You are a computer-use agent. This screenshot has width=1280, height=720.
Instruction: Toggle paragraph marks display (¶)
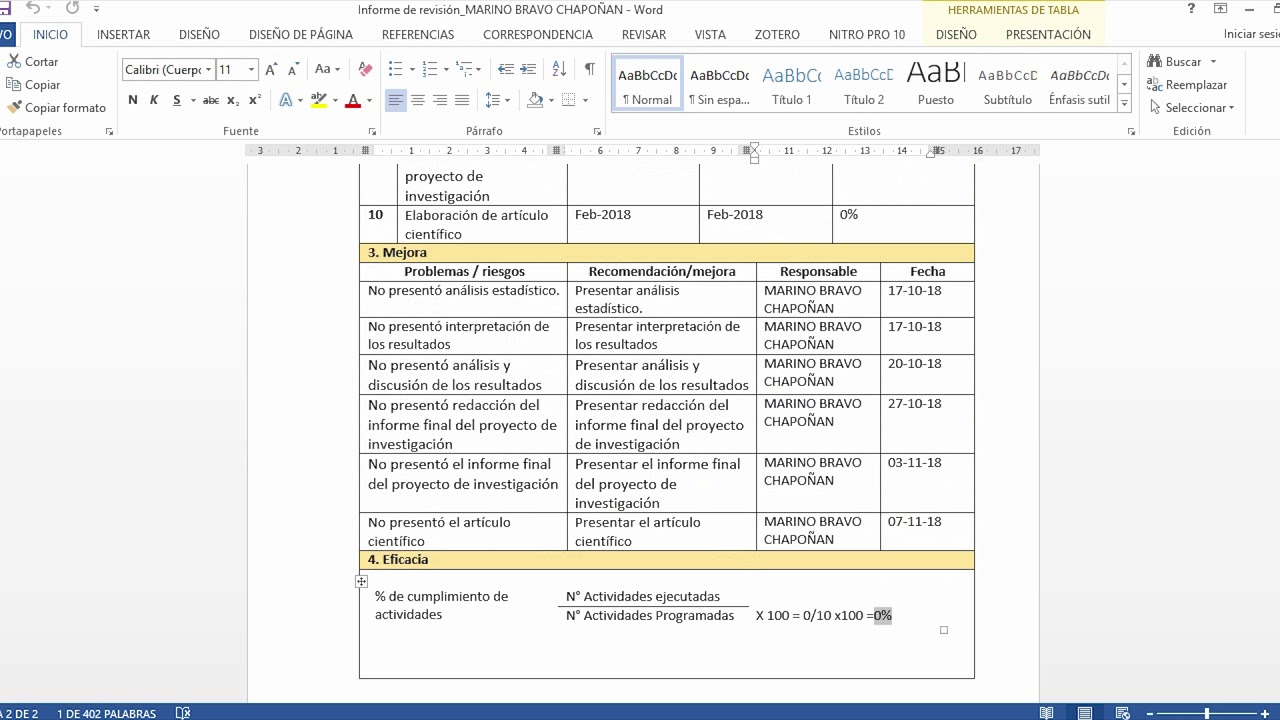tap(590, 69)
